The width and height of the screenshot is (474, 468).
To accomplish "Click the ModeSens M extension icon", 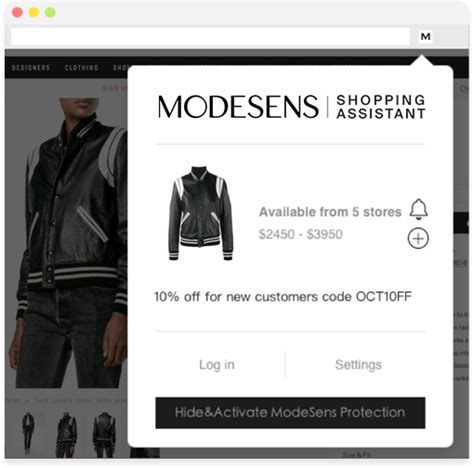I will coord(425,36).
